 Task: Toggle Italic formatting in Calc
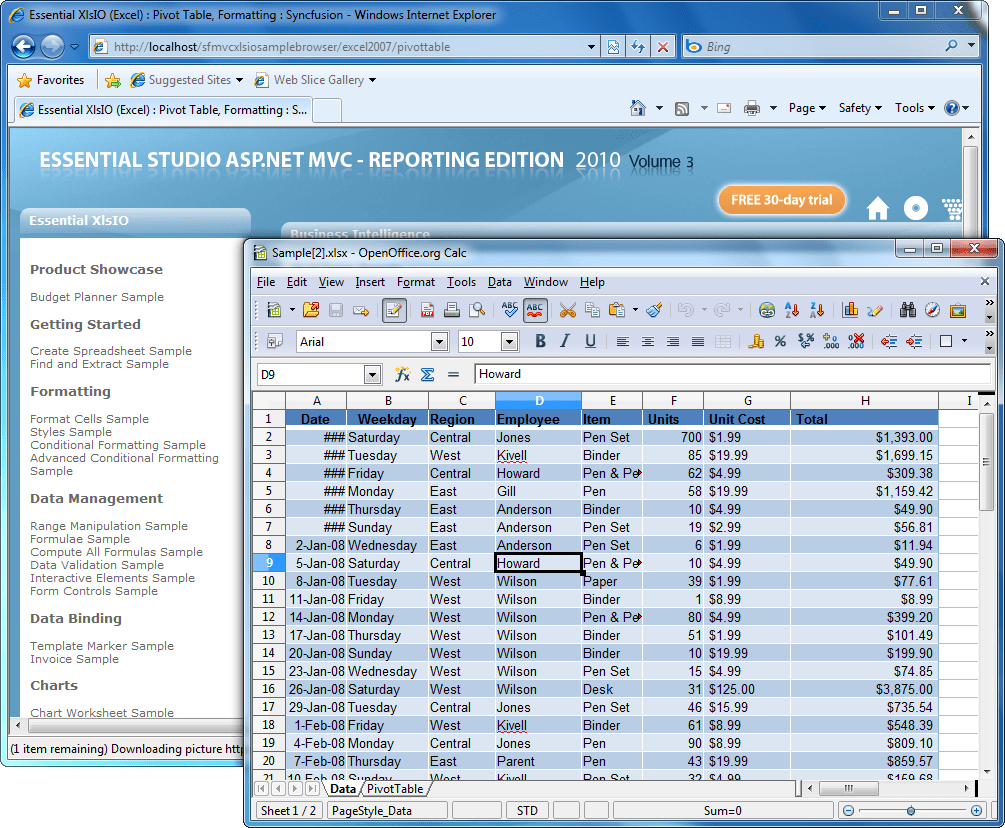point(565,342)
